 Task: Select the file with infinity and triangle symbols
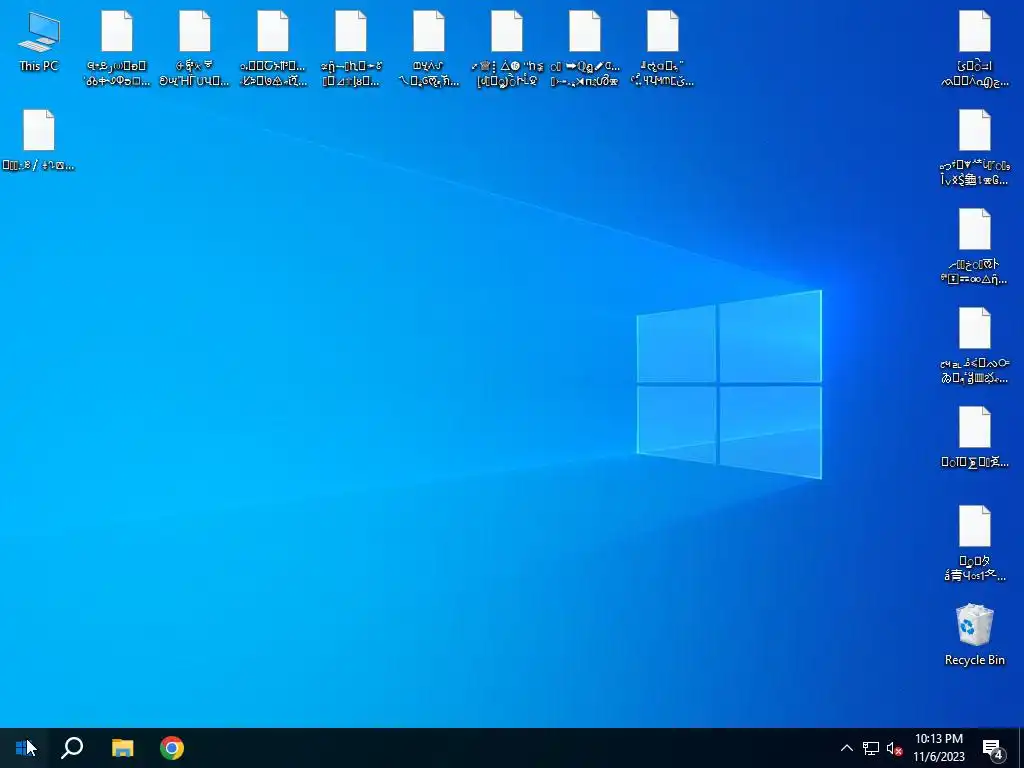(x=974, y=247)
